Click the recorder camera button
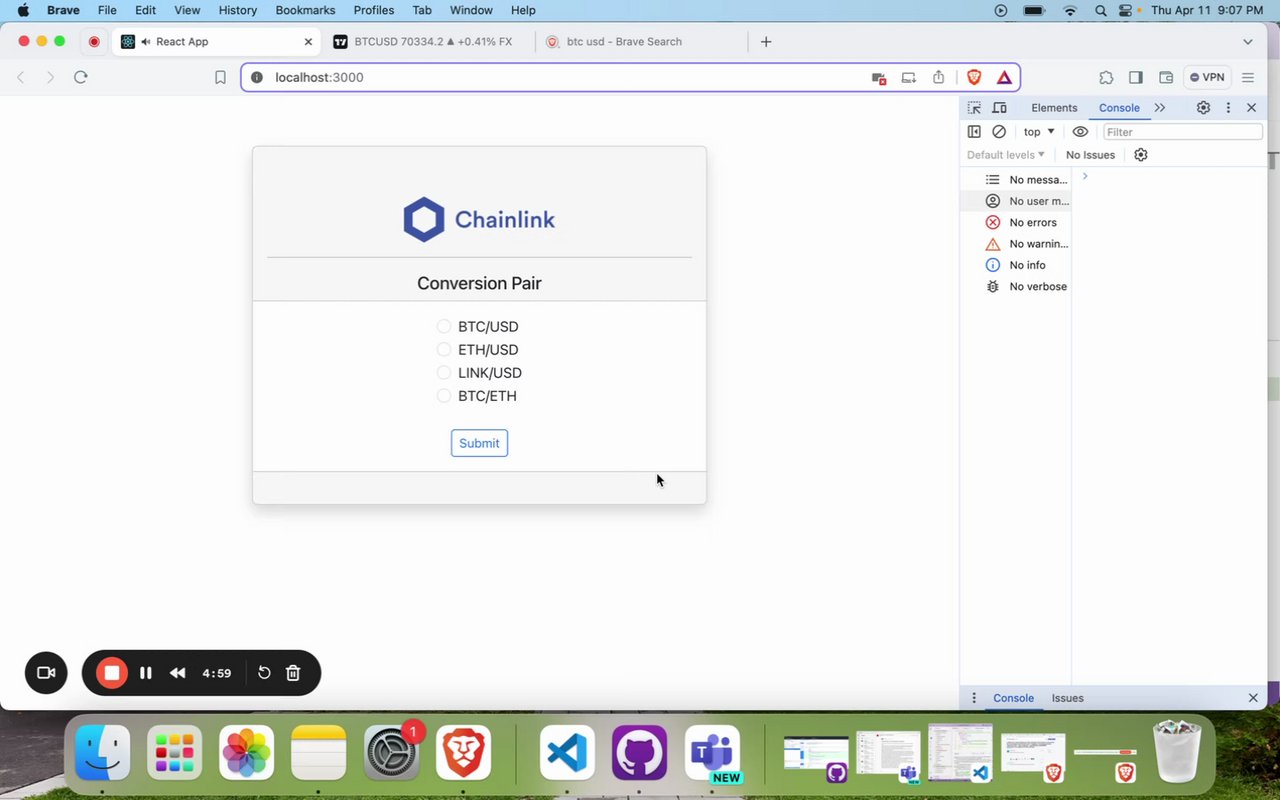This screenshot has height=800, width=1280. [x=46, y=673]
